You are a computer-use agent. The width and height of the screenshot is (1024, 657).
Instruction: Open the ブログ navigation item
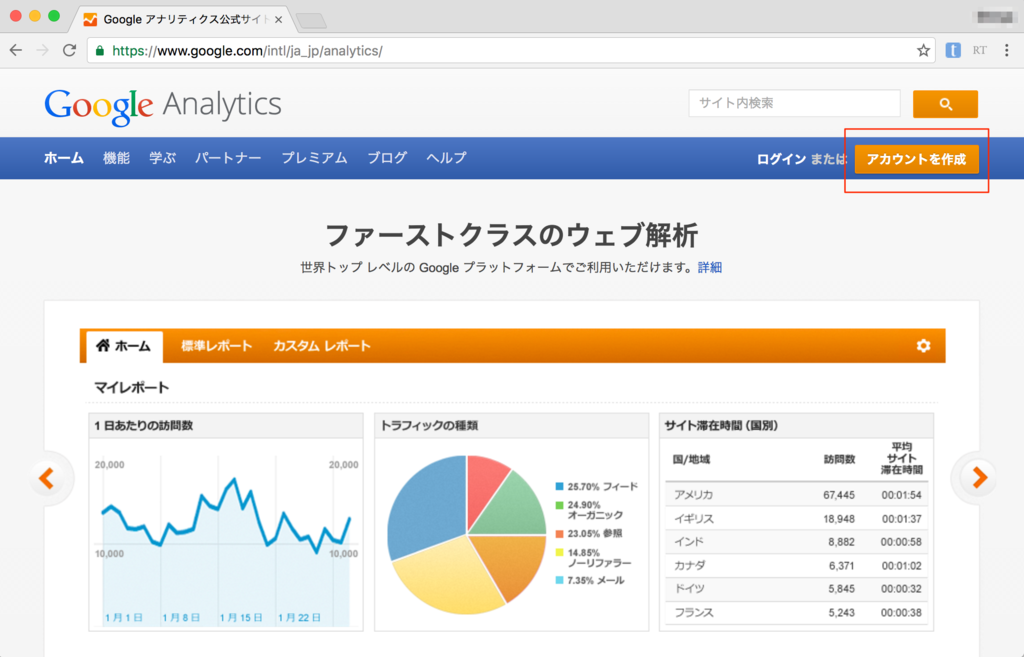point(387,158)
